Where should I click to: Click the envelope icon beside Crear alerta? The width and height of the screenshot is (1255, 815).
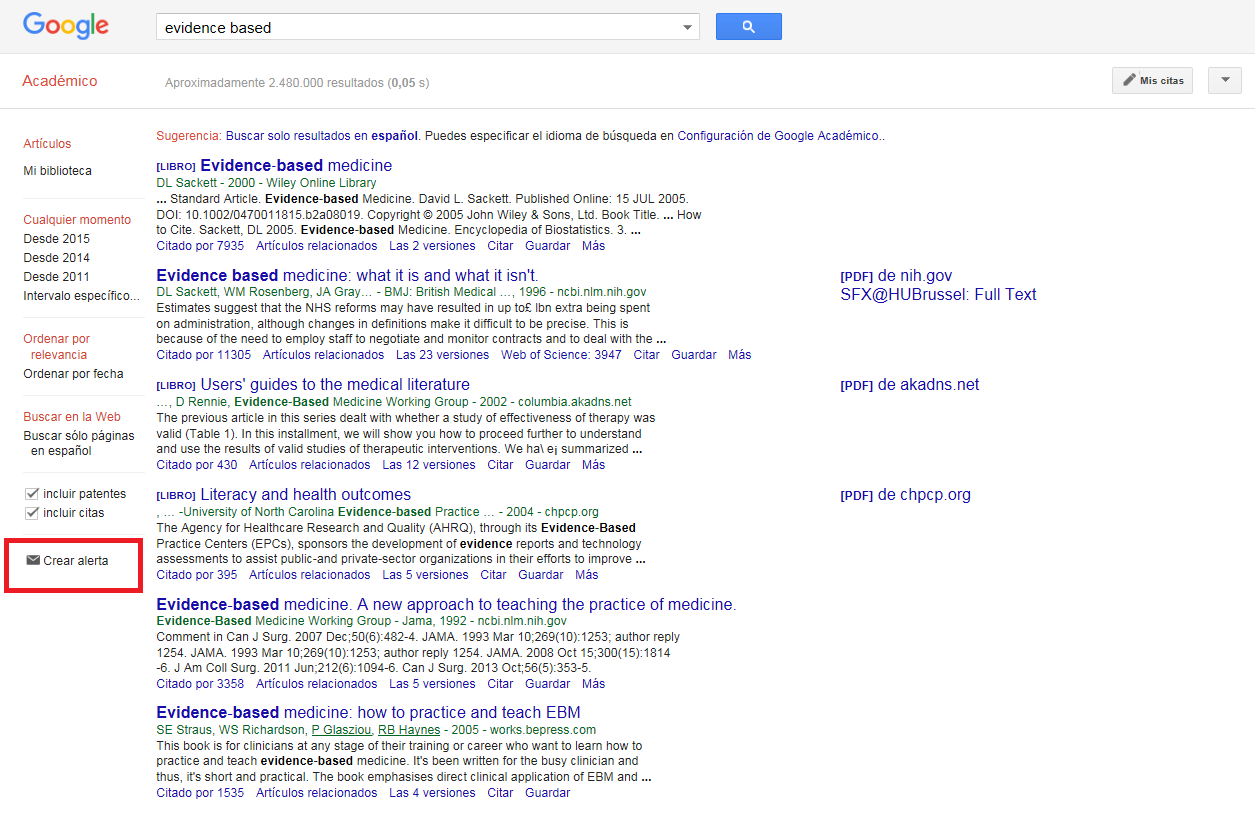point(33,560)
